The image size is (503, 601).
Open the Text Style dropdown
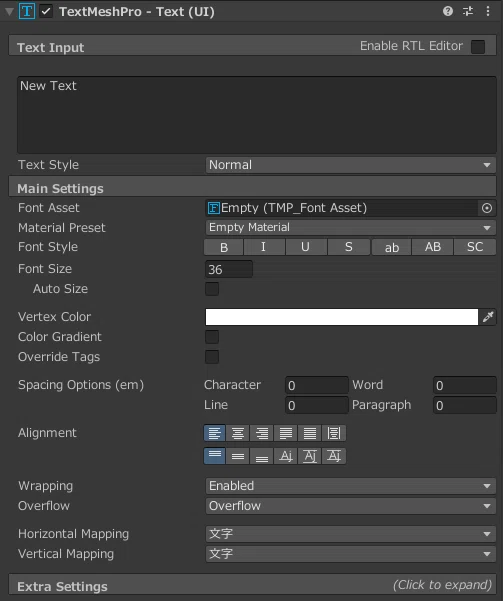pyautogui.click(x=351, y=165)
